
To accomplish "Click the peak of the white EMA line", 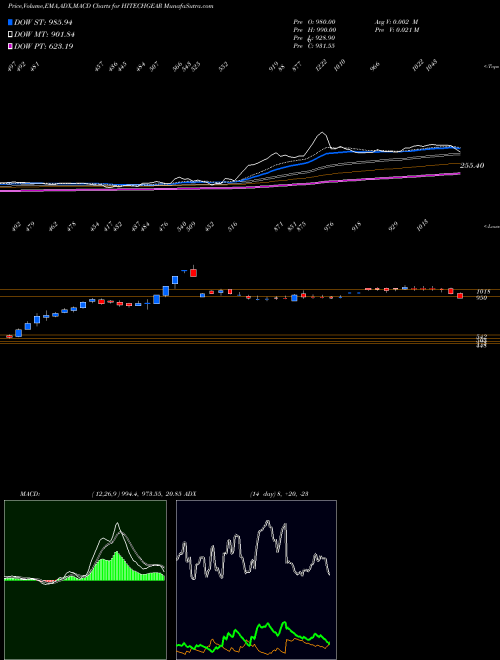I will [x=322, y=133].
